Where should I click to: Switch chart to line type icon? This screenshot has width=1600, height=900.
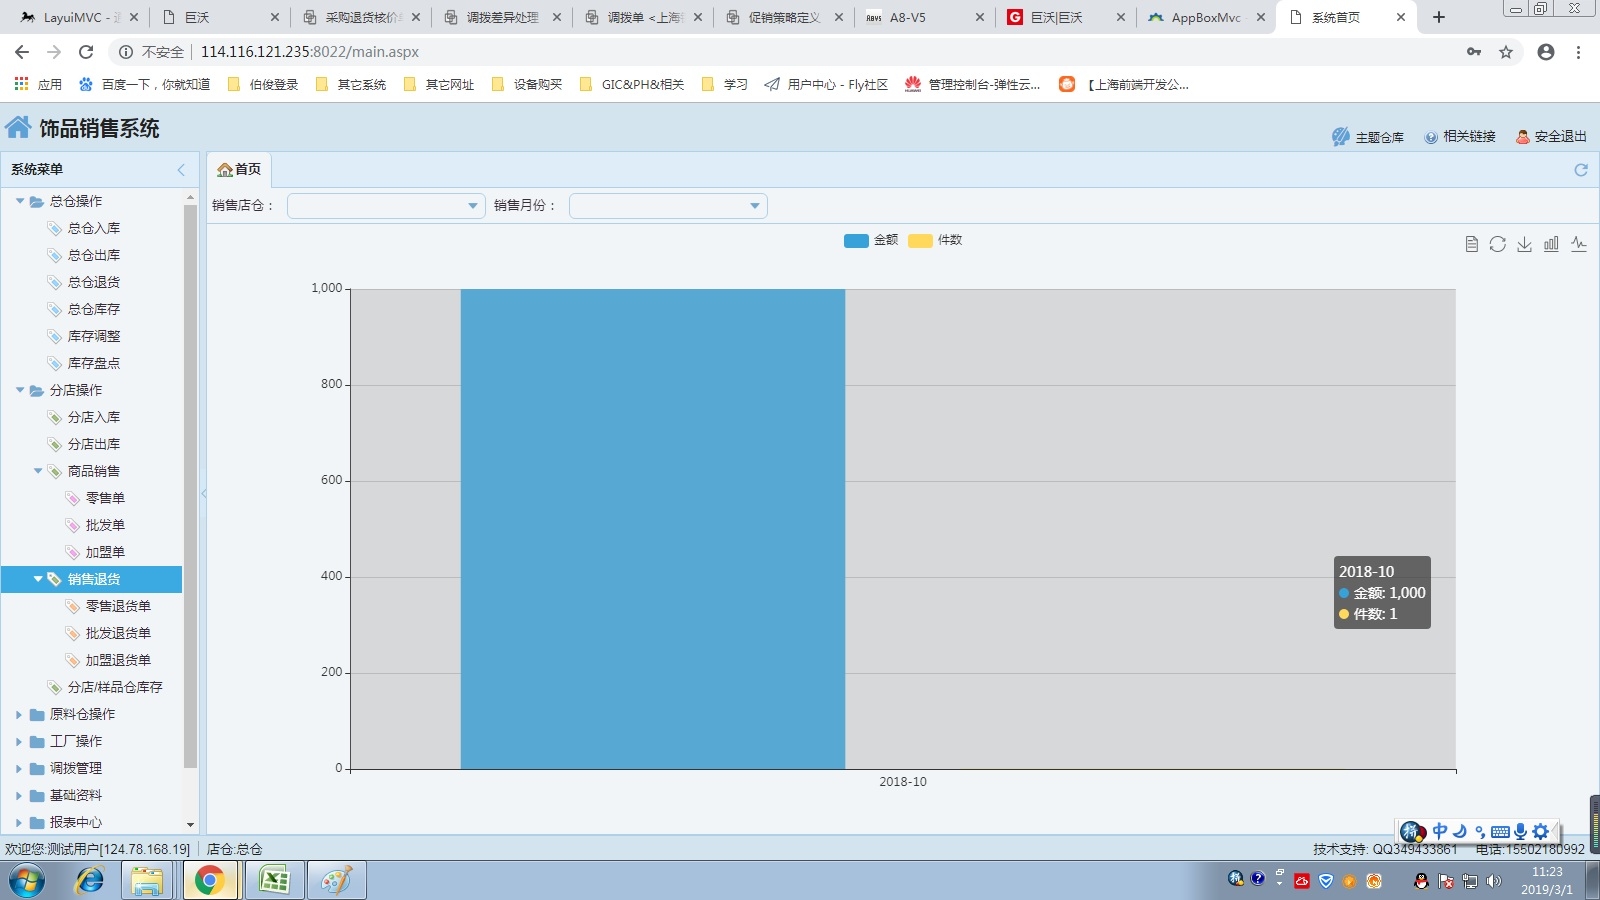1579,244
